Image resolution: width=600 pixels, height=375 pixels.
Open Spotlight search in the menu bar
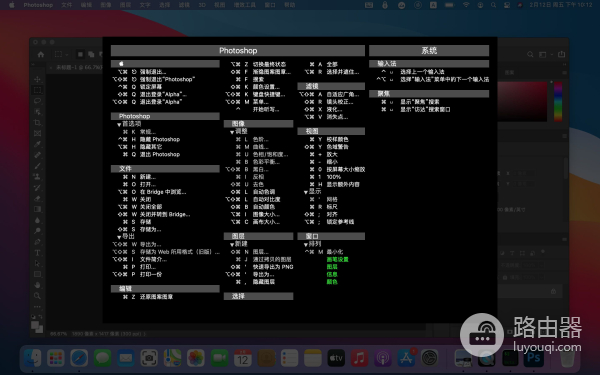pos(494,5)
